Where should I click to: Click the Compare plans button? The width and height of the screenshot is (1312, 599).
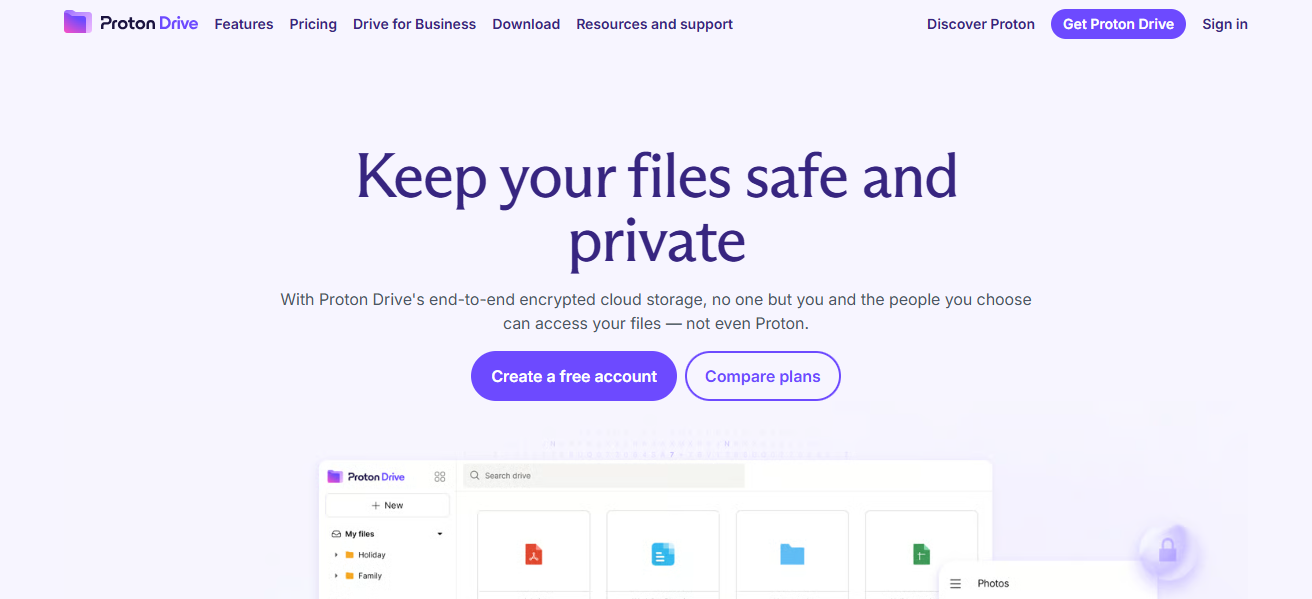pyautogui.click(x=763, y=376)
